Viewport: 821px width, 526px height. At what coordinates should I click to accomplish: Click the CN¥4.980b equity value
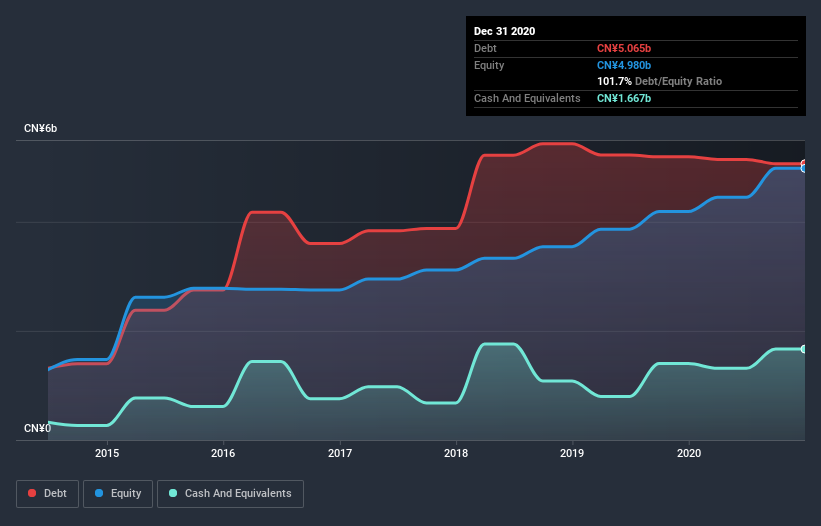[624, 65]
